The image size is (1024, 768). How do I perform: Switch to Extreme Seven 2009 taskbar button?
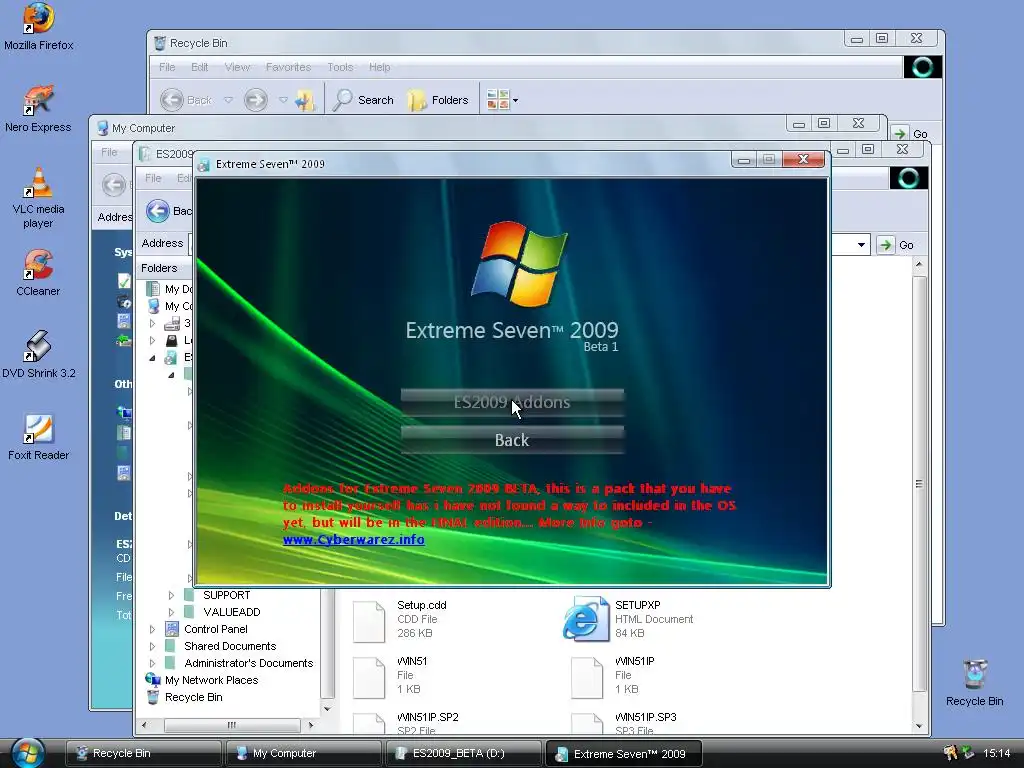point(623,753)
